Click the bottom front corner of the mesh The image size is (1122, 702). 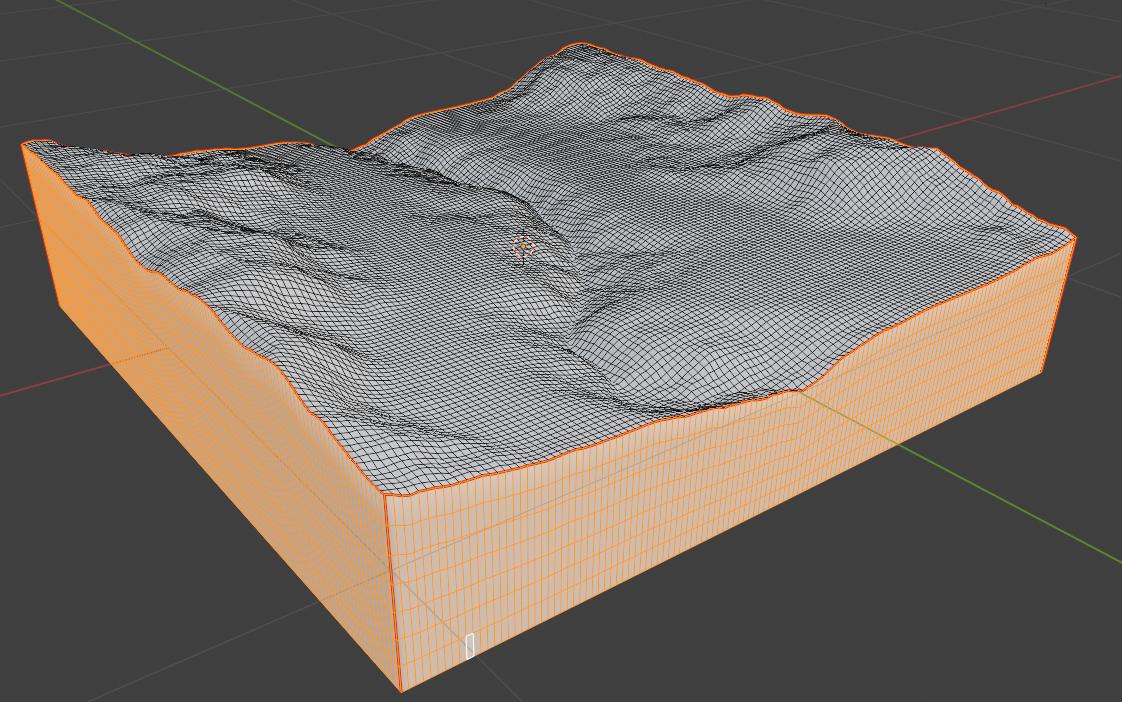click(x=400, y=690)
